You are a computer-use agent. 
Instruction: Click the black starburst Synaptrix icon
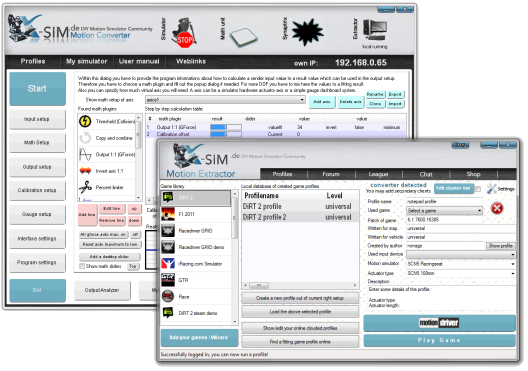[307, 32]
